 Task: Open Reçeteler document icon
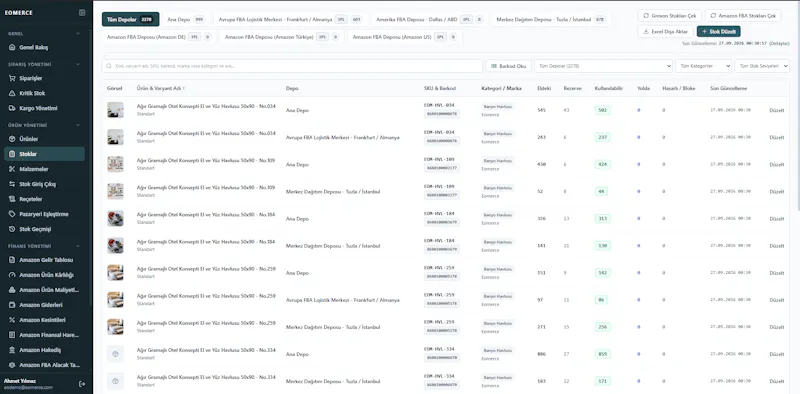(x=12, y=199)
